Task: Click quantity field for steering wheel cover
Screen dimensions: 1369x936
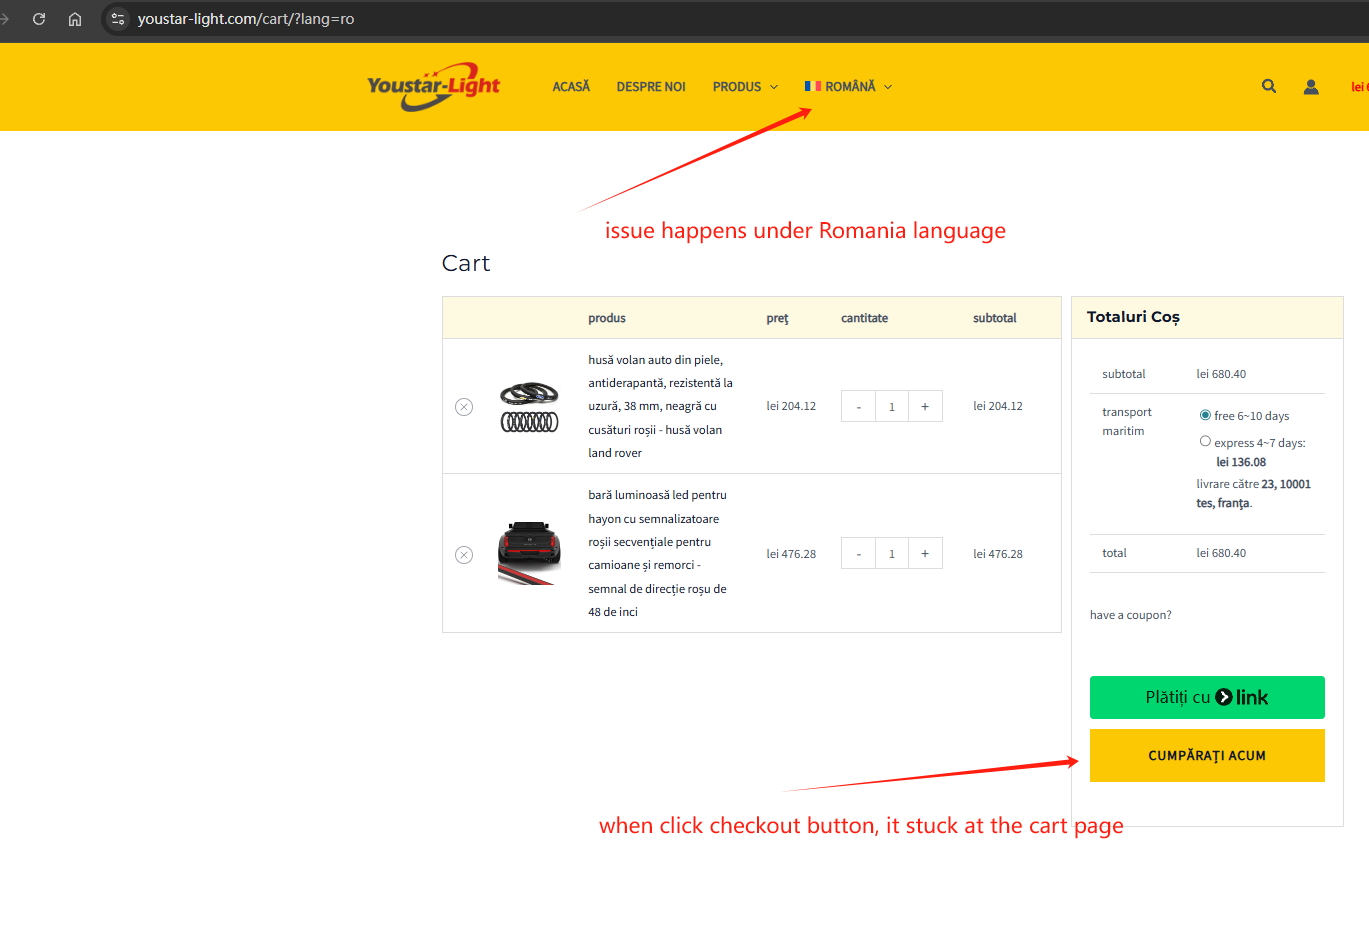Action: point(892,406)
